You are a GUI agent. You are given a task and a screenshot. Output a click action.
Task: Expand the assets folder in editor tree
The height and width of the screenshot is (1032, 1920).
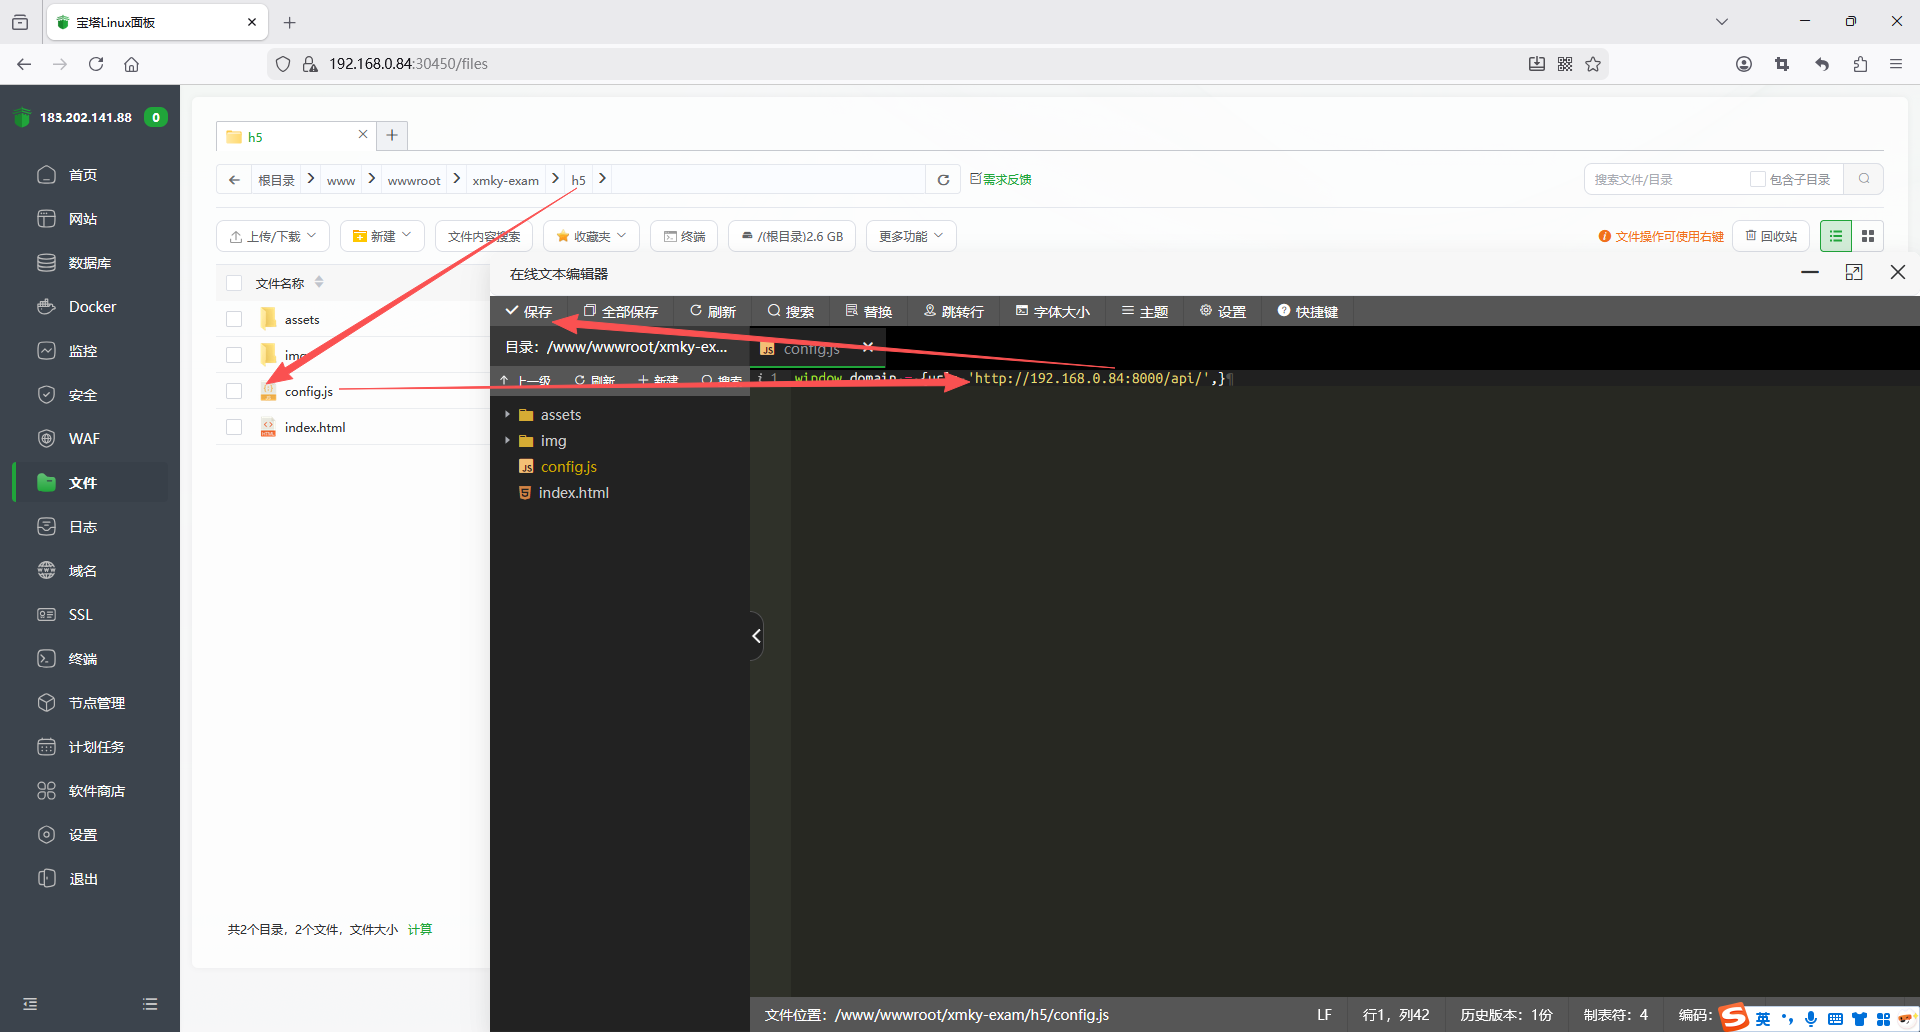[x=508, y=415]
